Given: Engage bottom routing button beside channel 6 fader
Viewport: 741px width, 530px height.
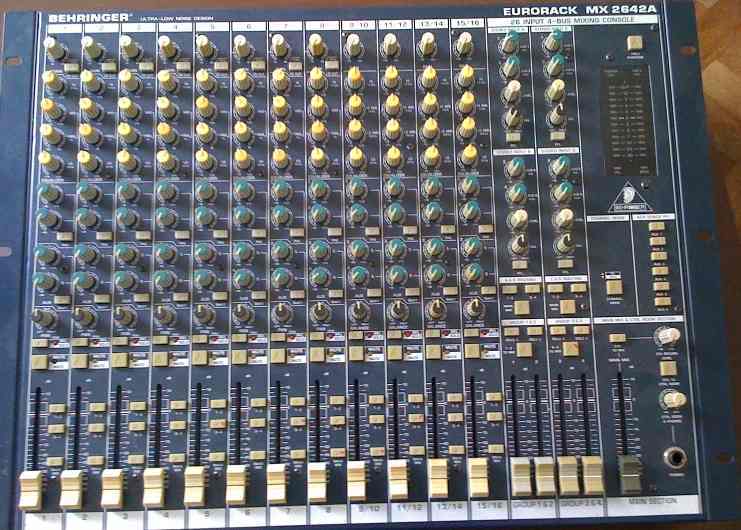Looking at the screenshot, I should [258, 455].
